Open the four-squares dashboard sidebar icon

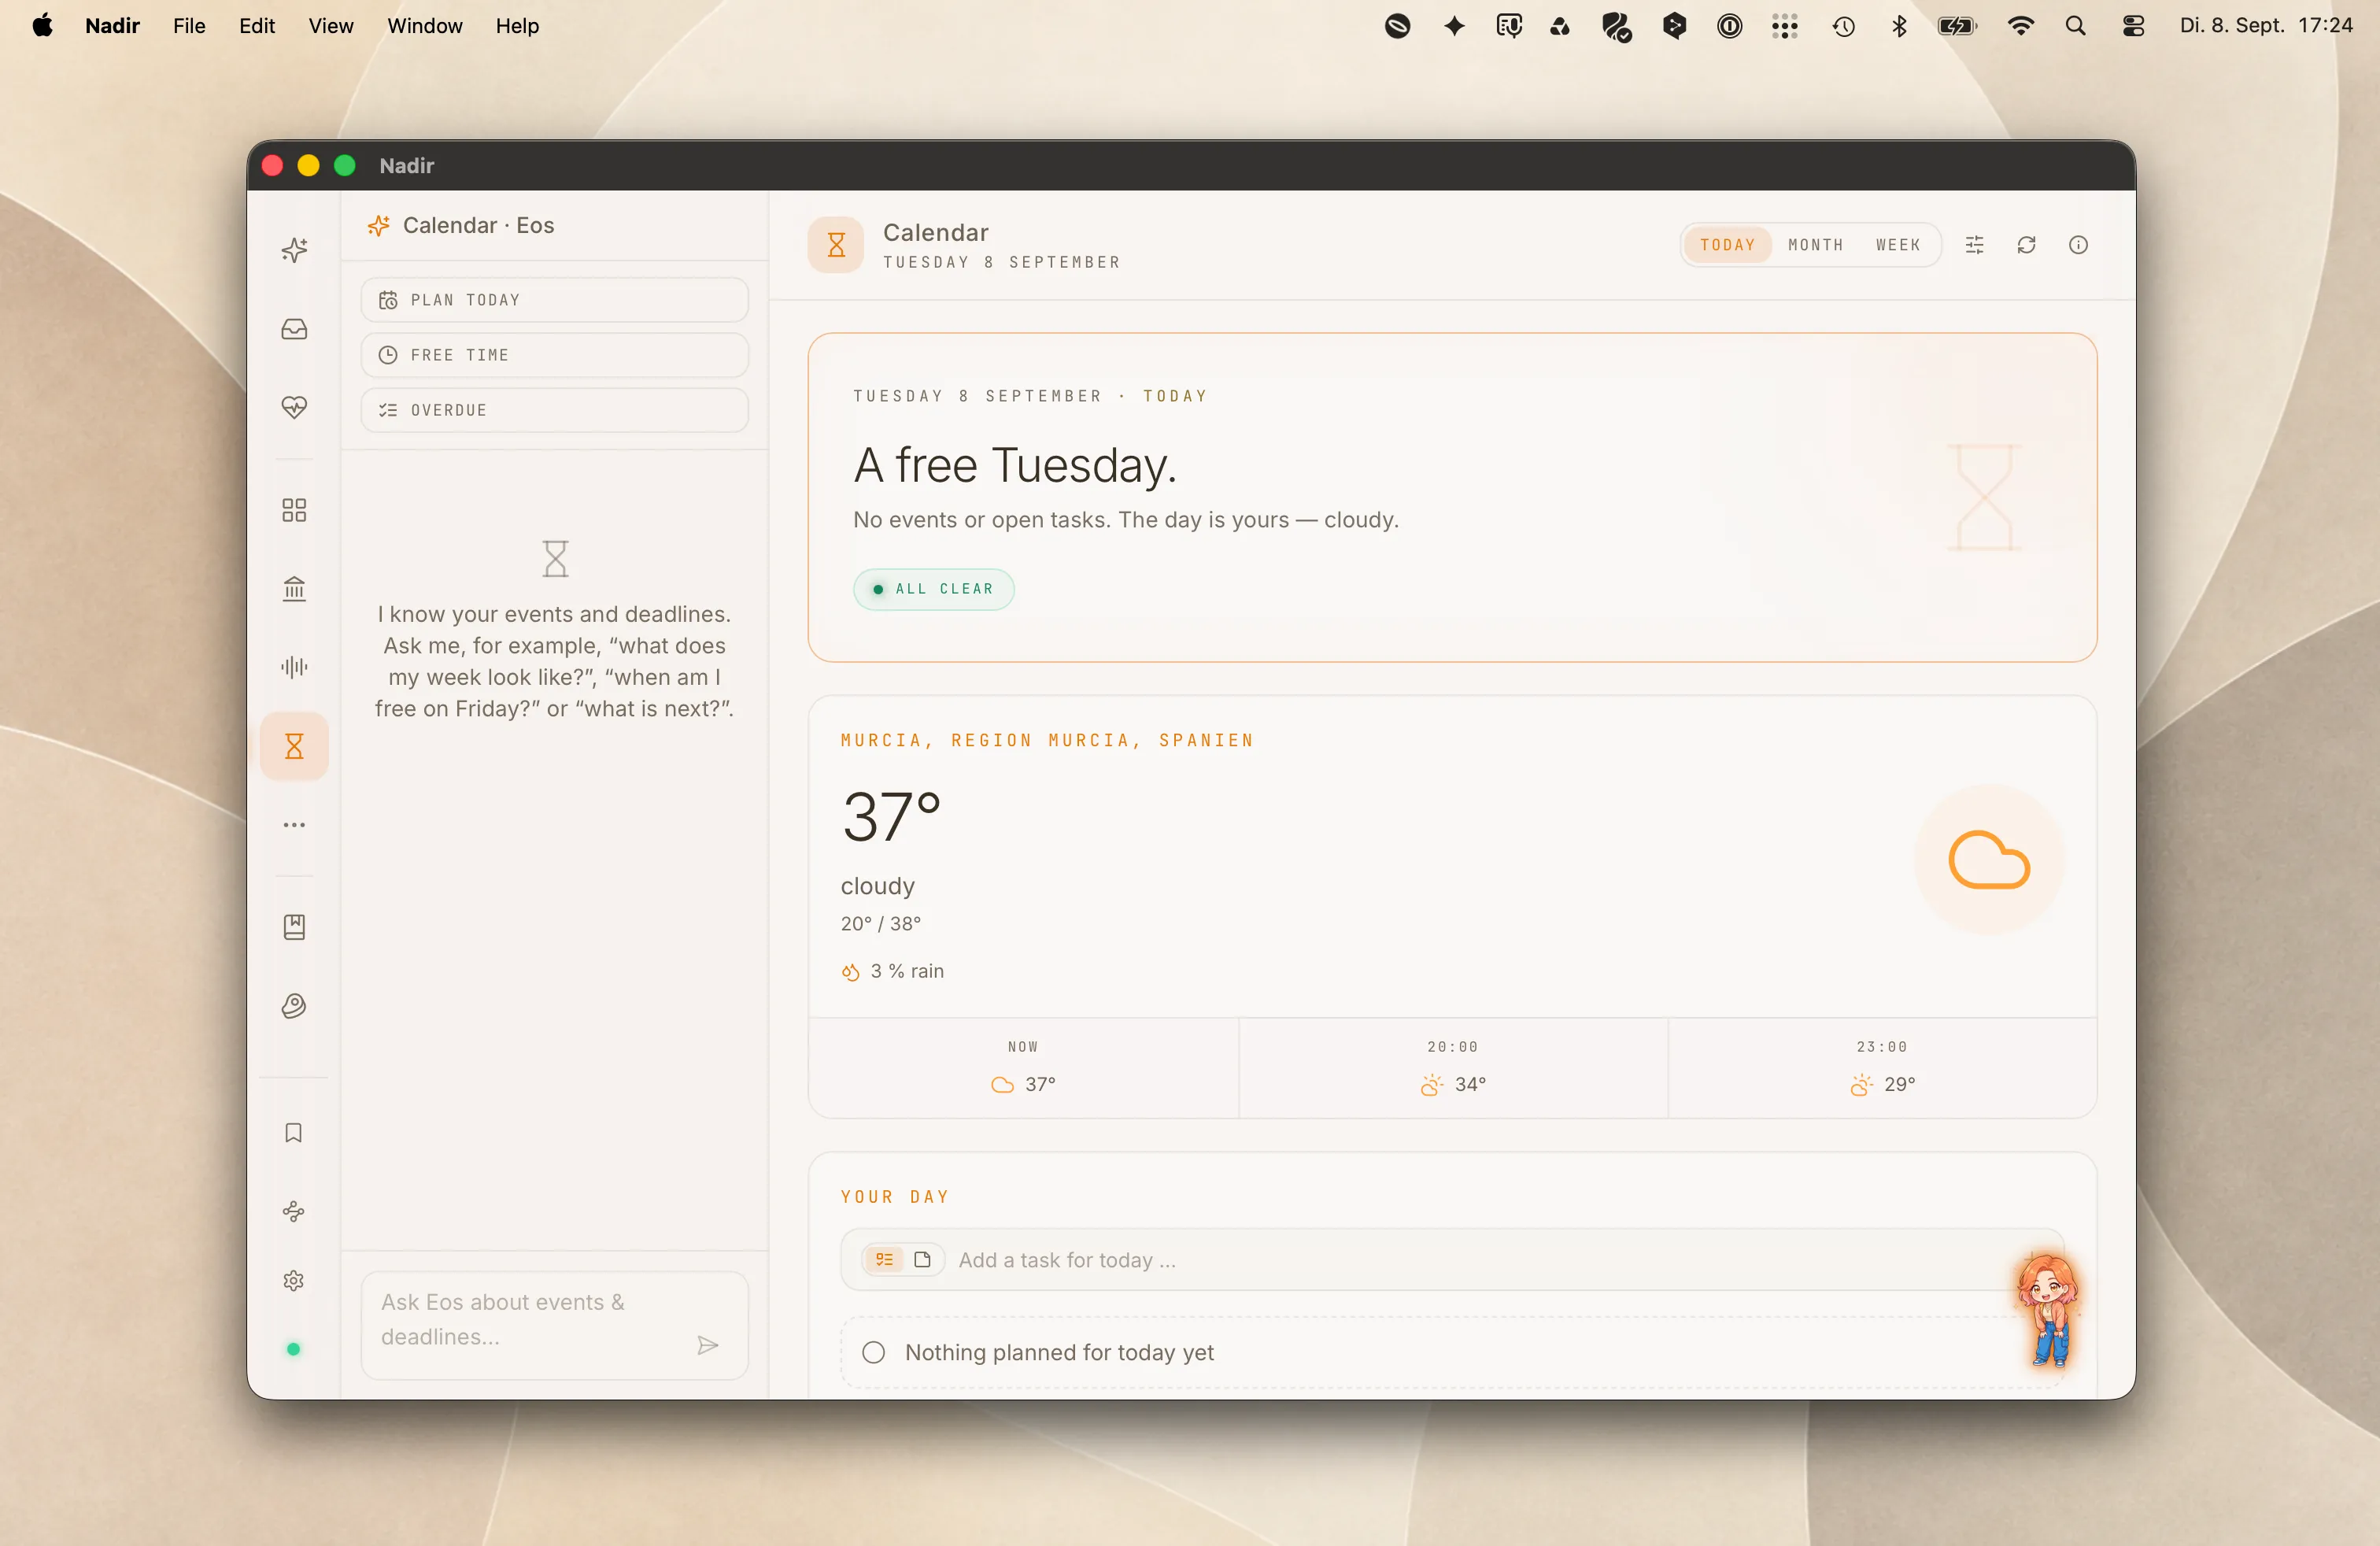point(294,511)
